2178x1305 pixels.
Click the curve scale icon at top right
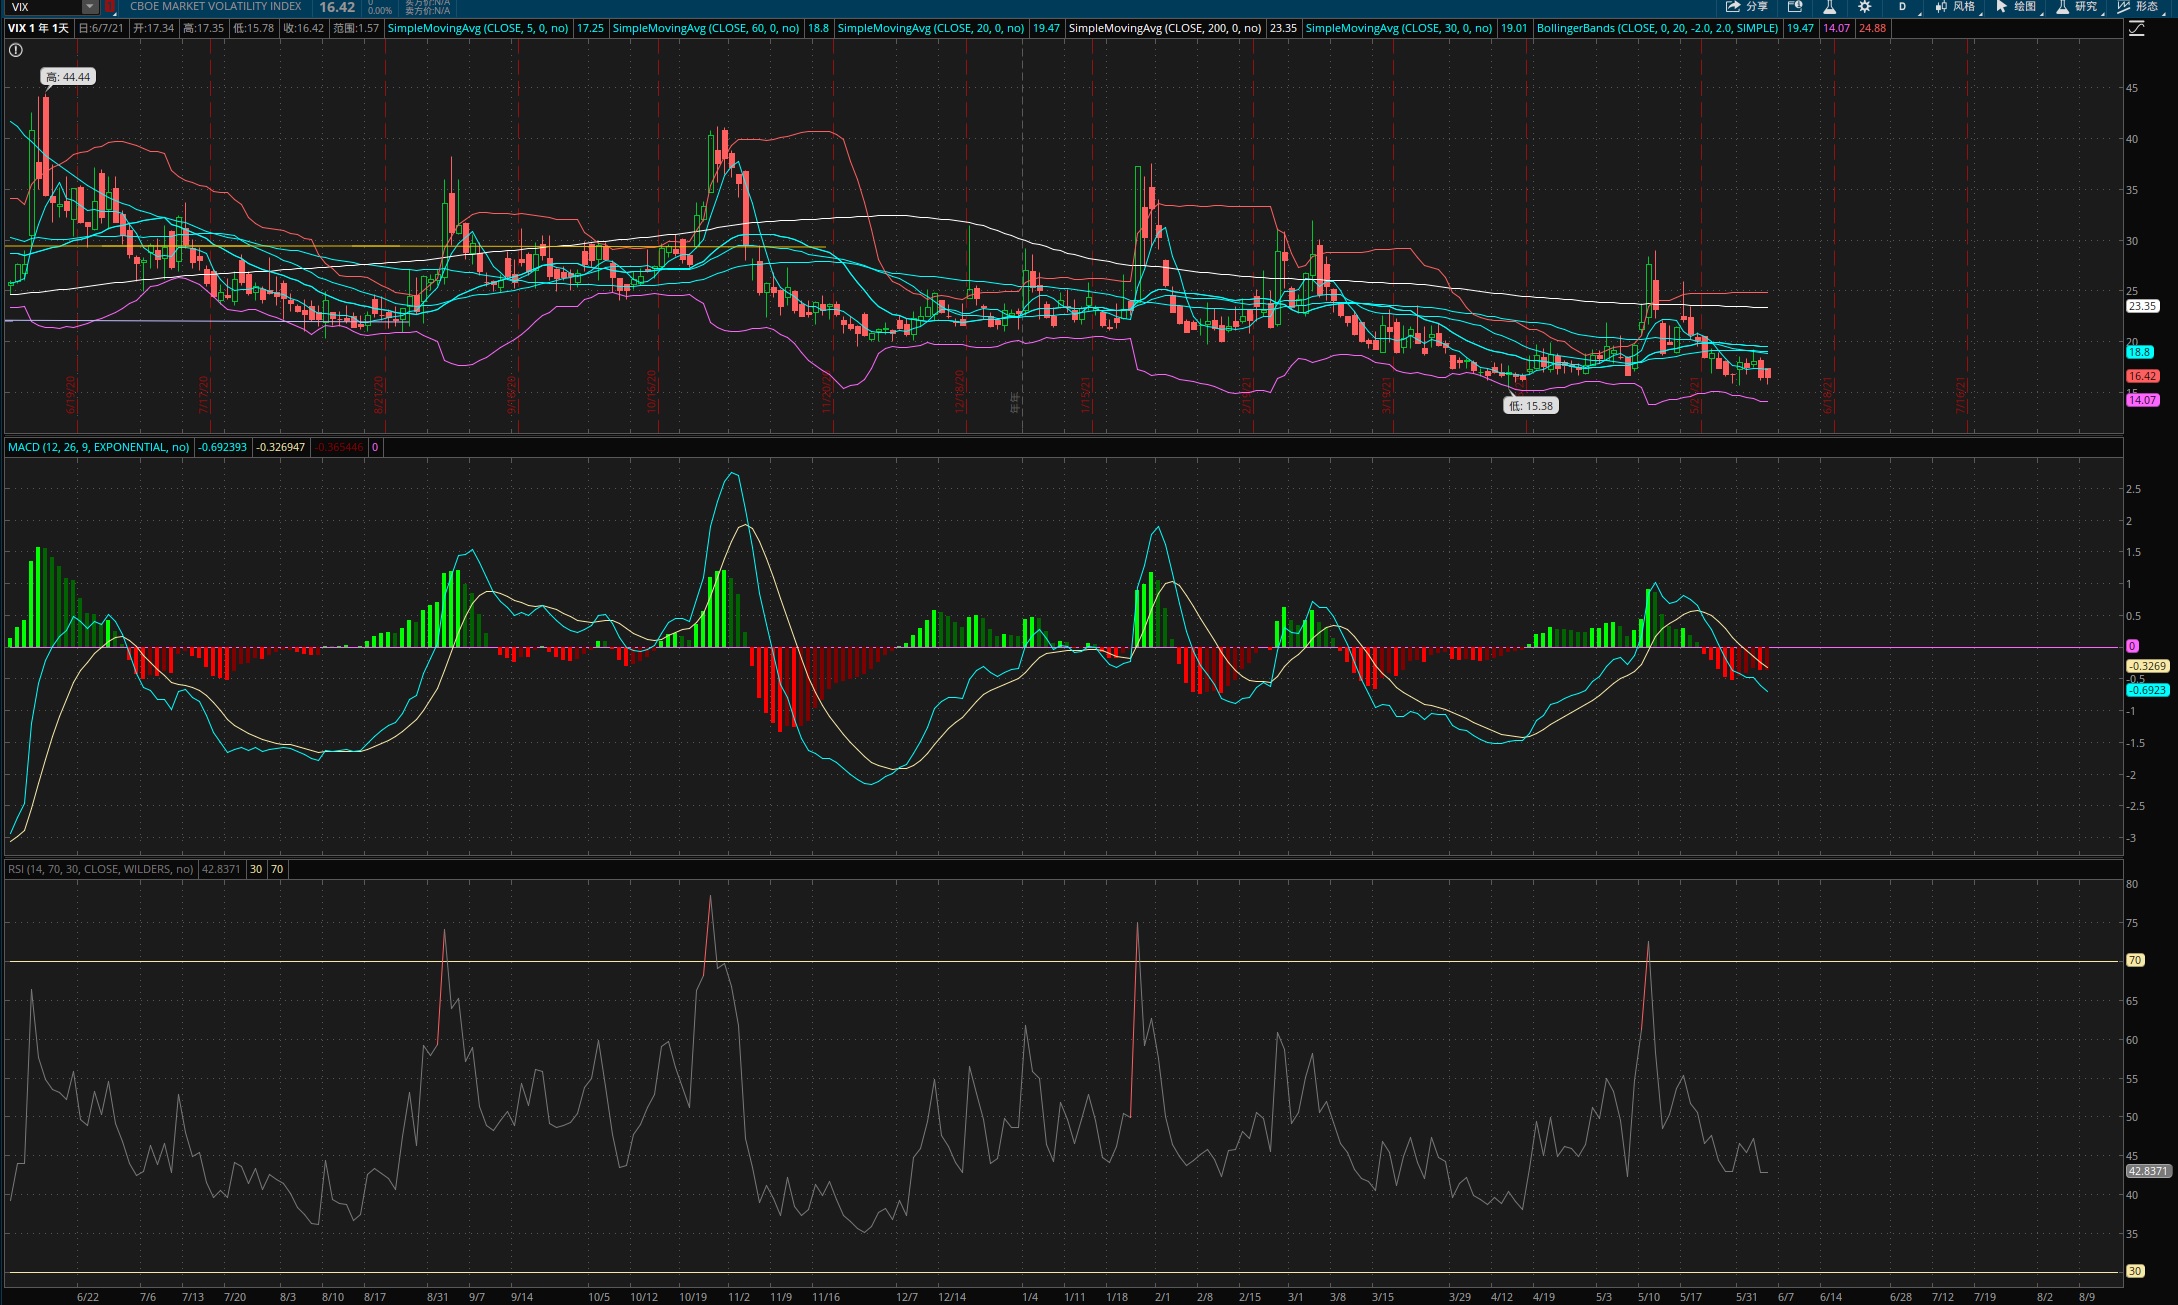(2137, 28)
